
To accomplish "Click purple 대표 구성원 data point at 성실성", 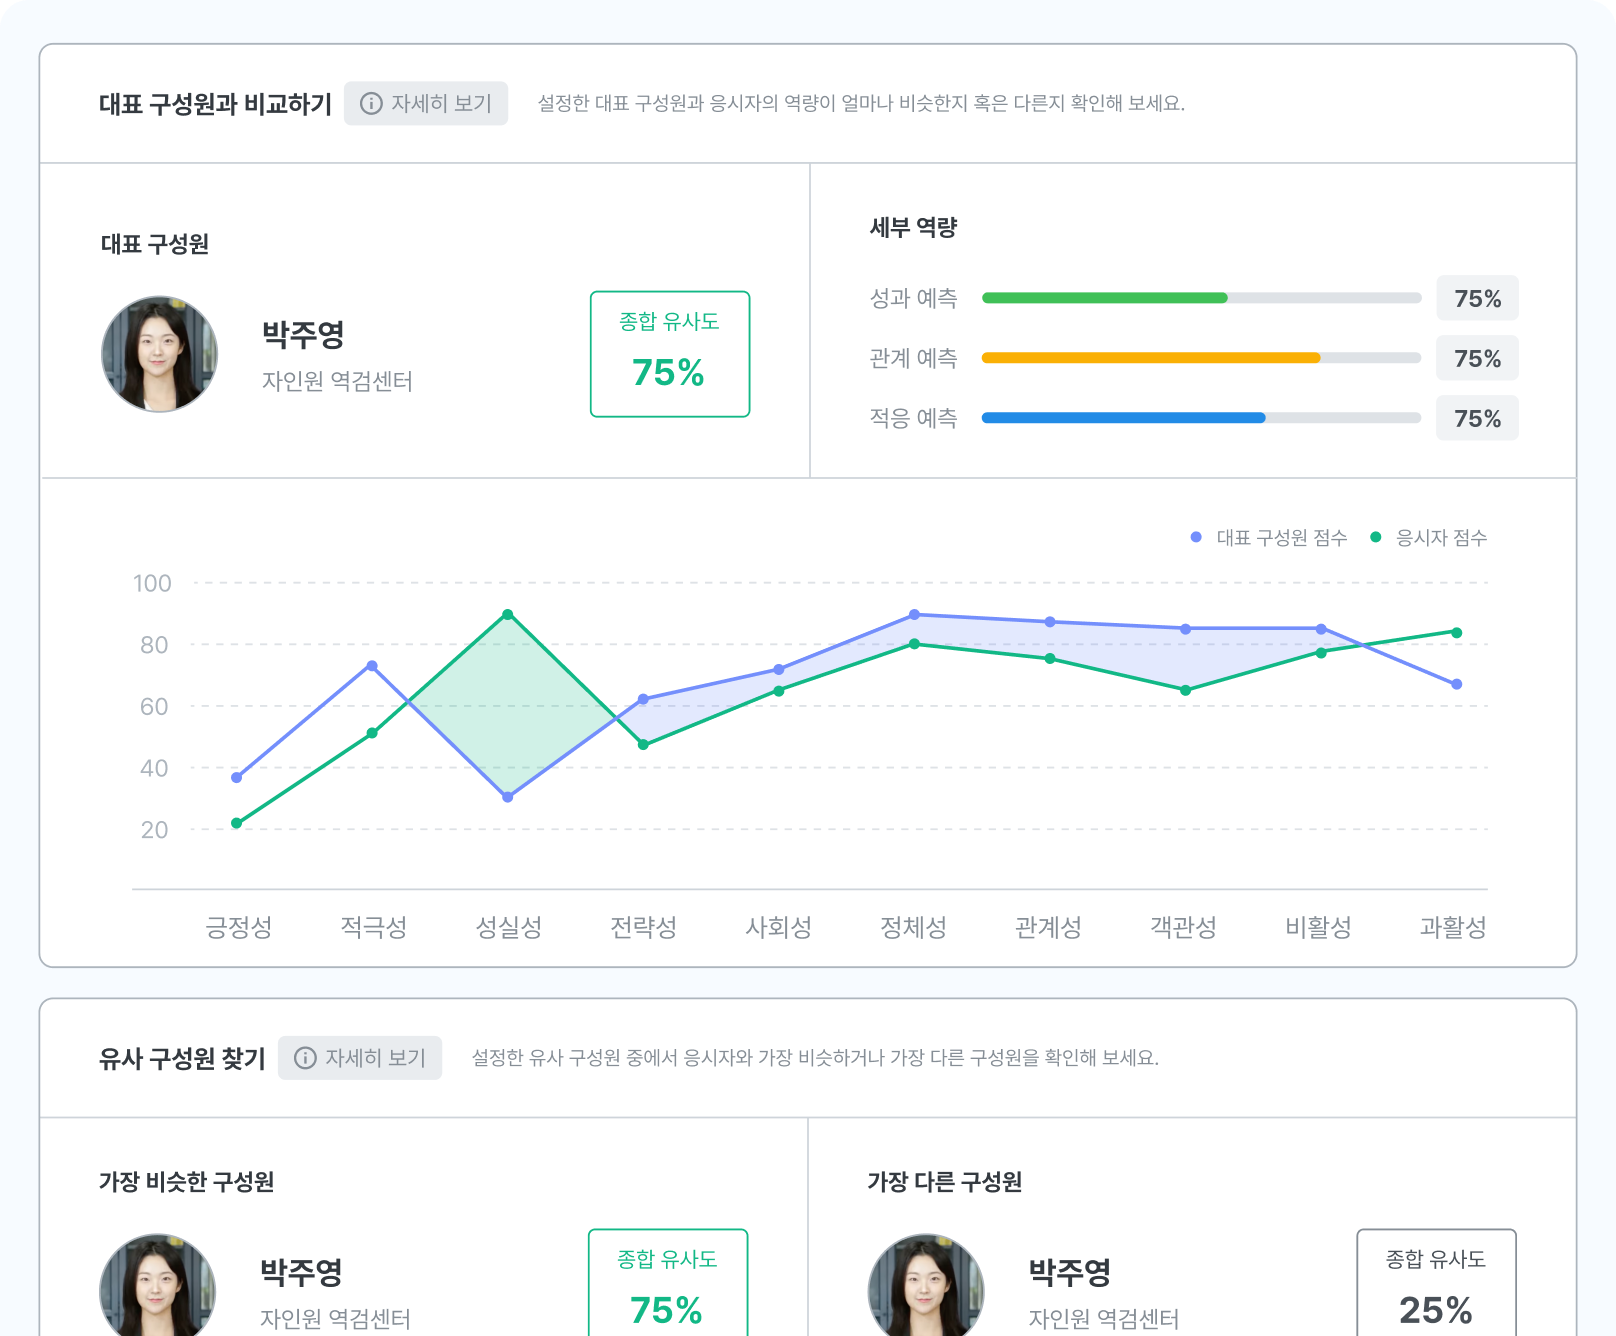I will [508, 797].
